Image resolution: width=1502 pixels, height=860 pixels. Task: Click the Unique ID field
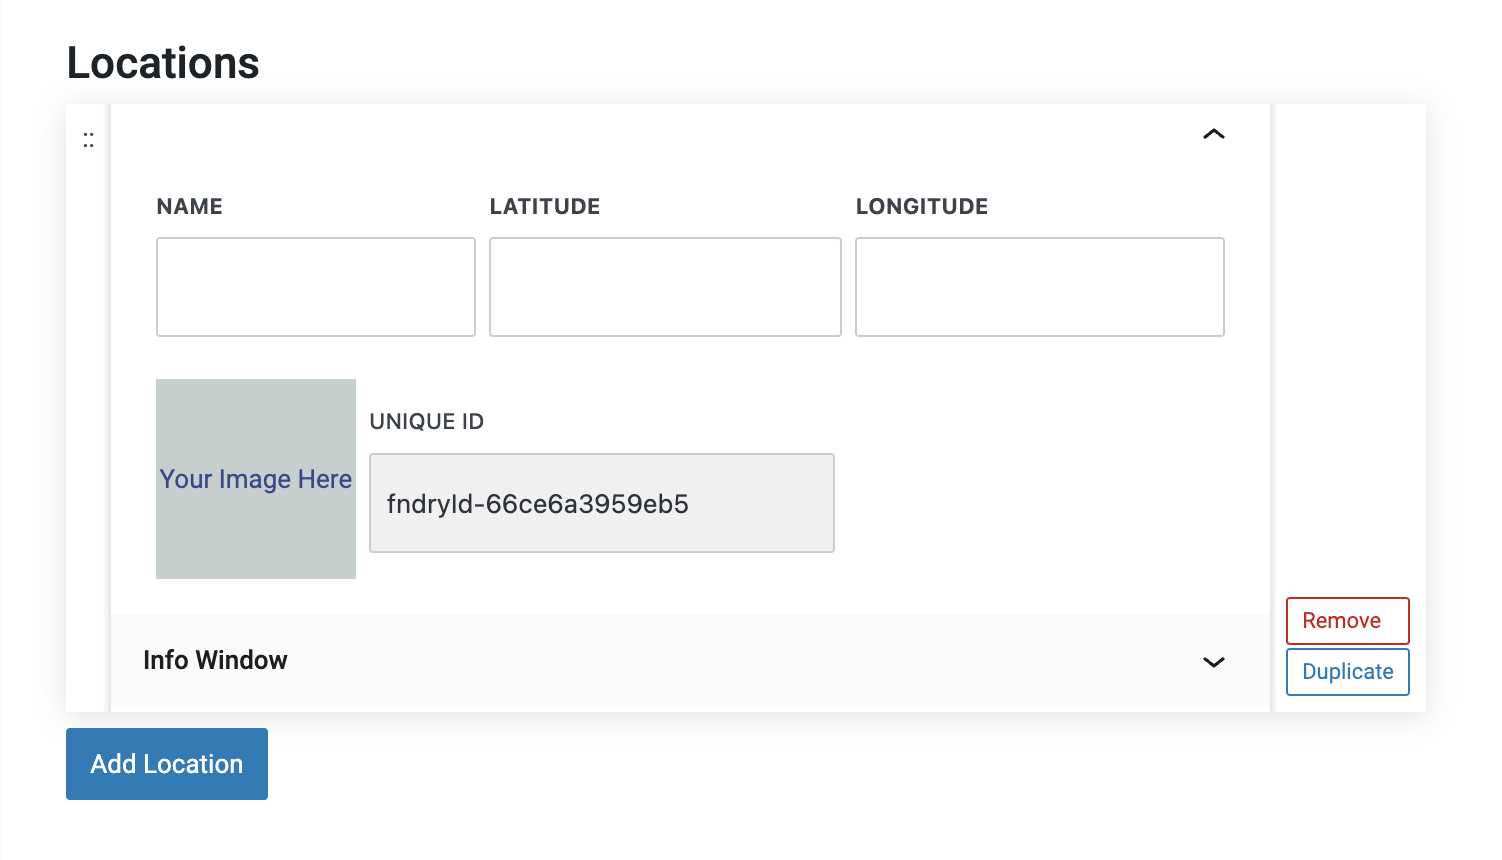(x=601, y=503)
